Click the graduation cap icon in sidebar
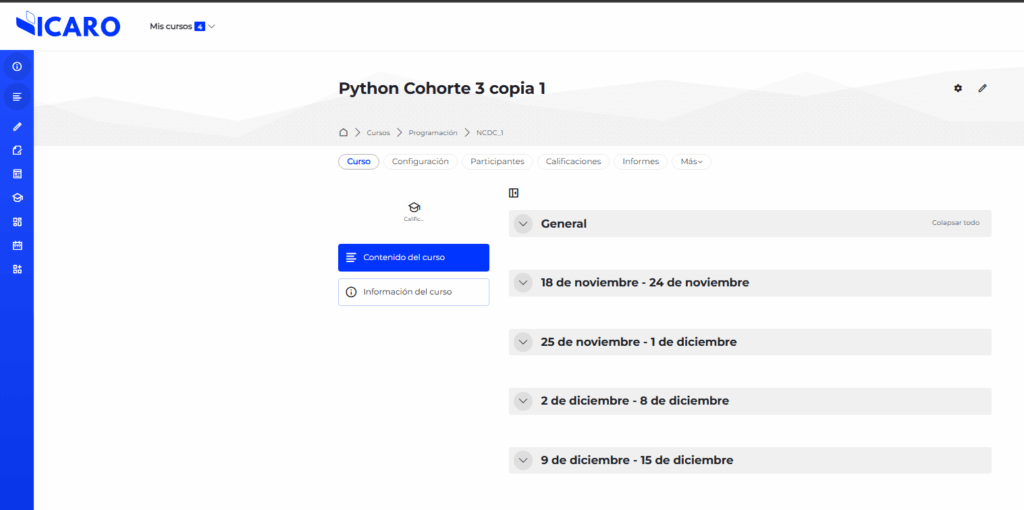Viewport: 1024px width, 510px height. point(17,197)
